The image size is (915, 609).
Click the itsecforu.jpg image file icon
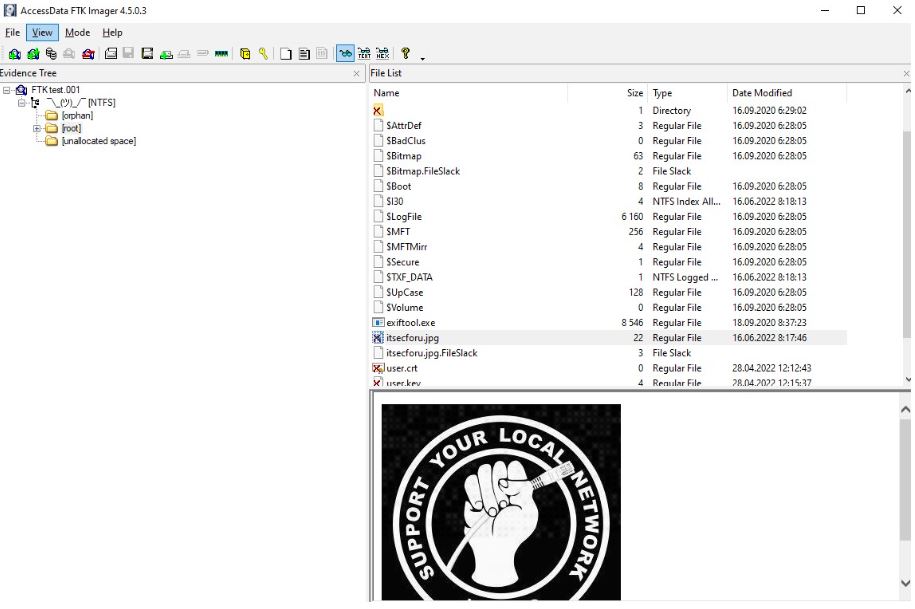coord(378,338)
